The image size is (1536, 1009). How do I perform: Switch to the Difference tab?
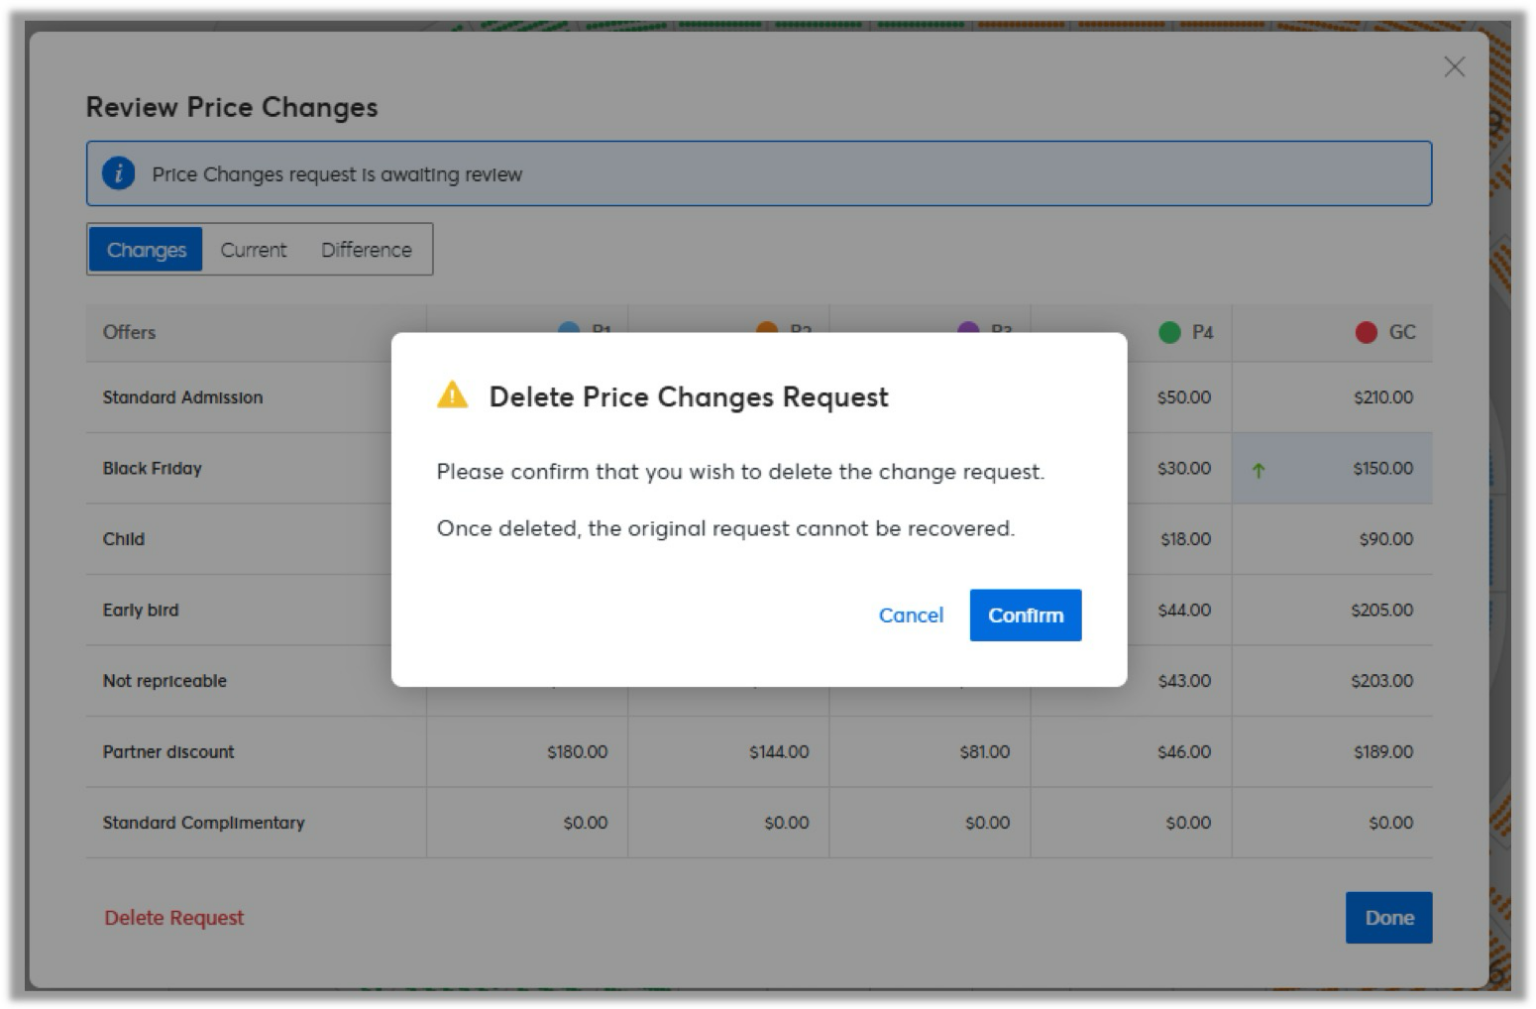[366, 250]
